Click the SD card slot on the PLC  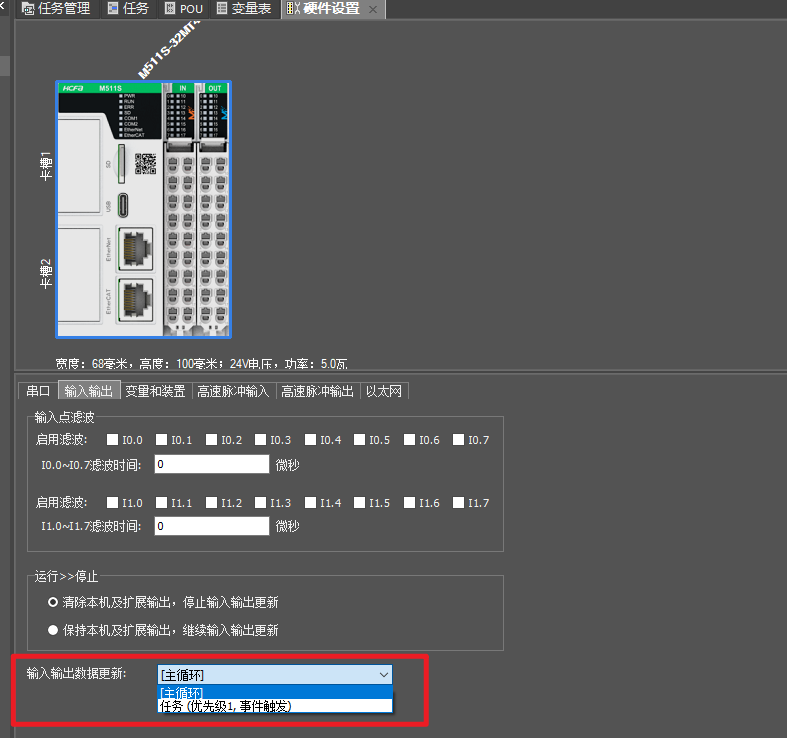(x=121, y=164)
